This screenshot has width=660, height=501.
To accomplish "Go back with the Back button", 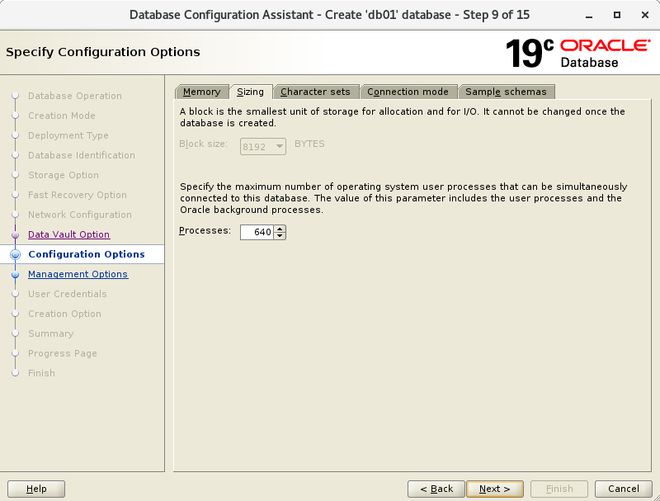I will point(436,489).
